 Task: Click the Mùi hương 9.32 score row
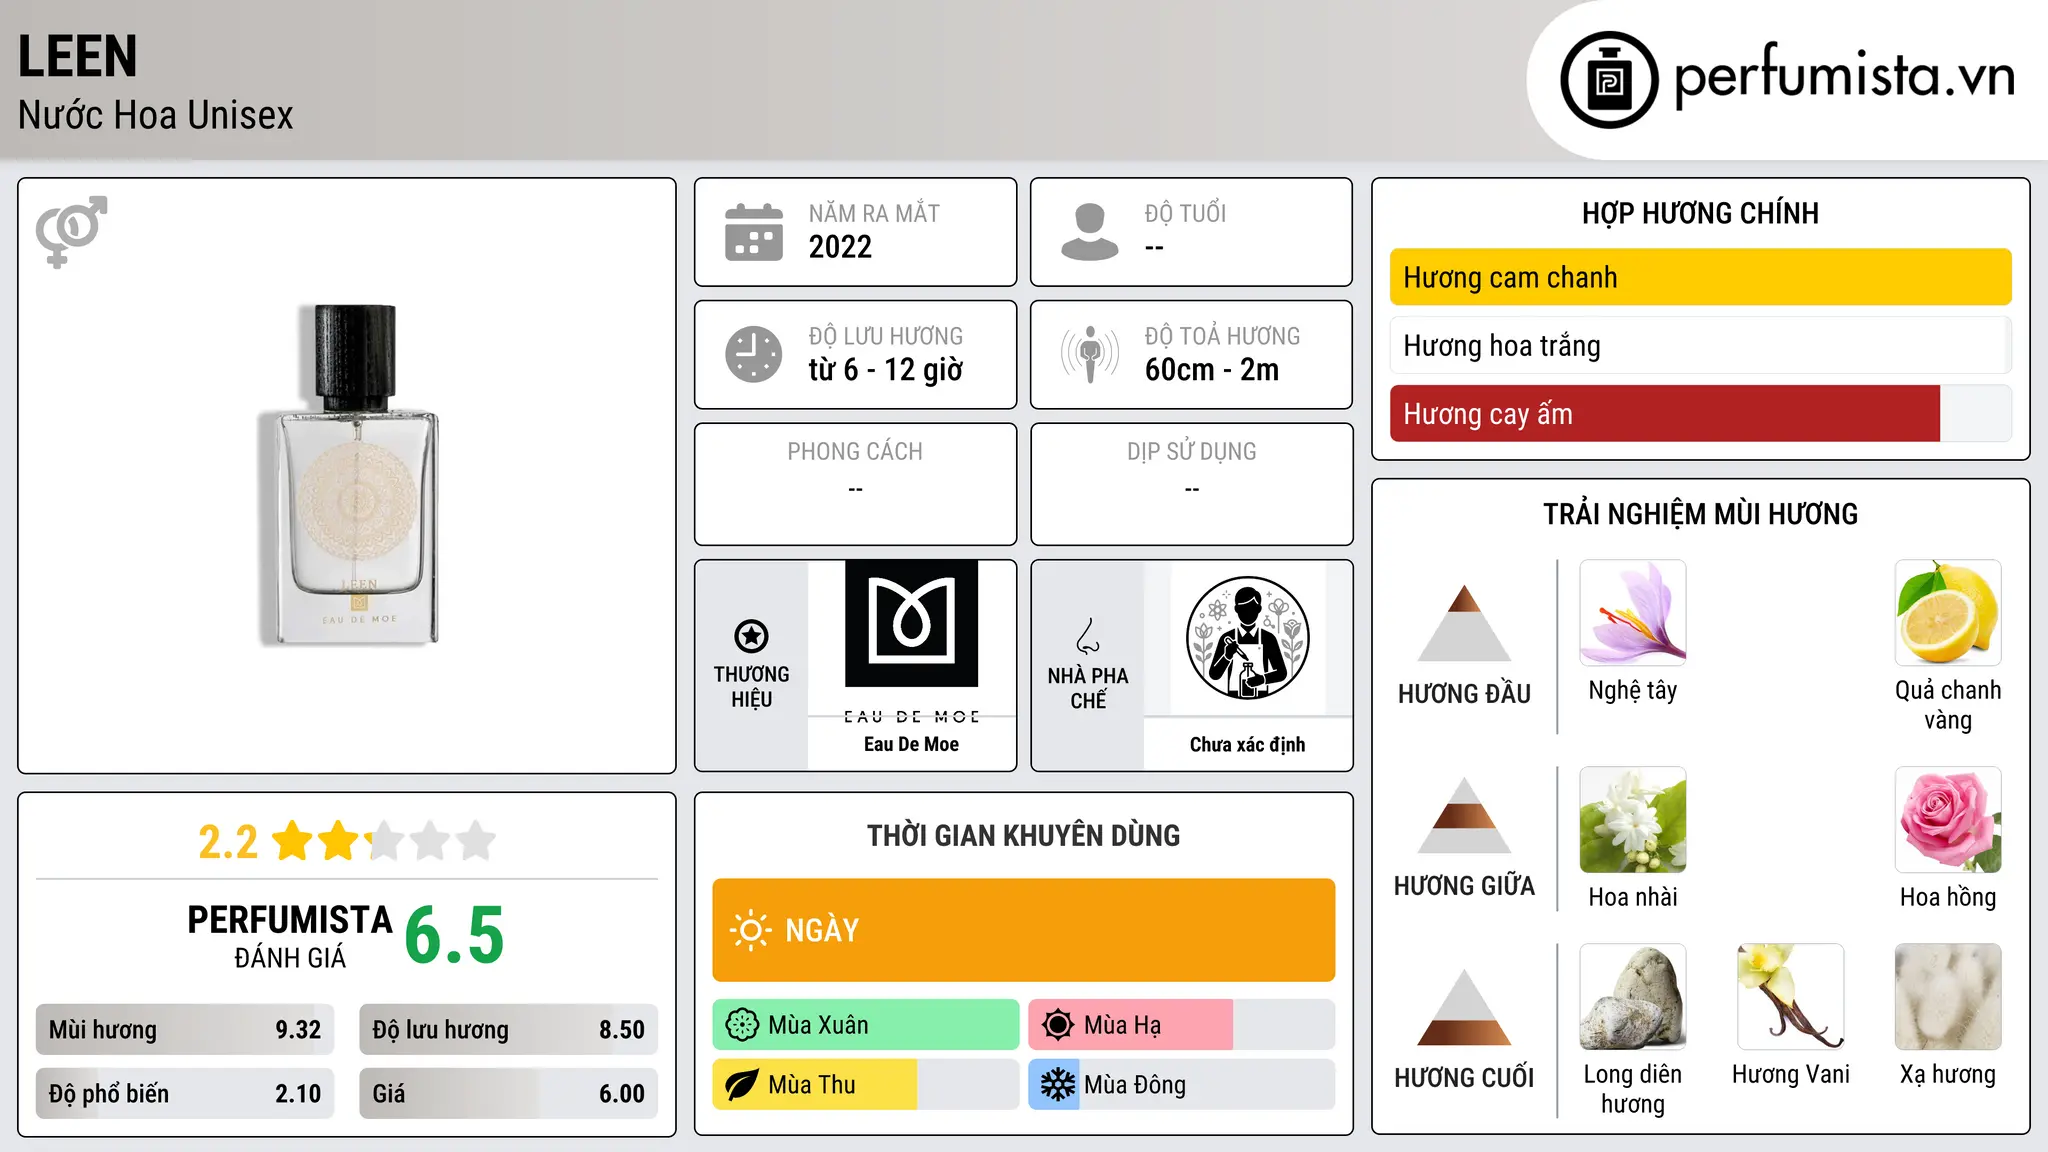tap(185, 1030)
